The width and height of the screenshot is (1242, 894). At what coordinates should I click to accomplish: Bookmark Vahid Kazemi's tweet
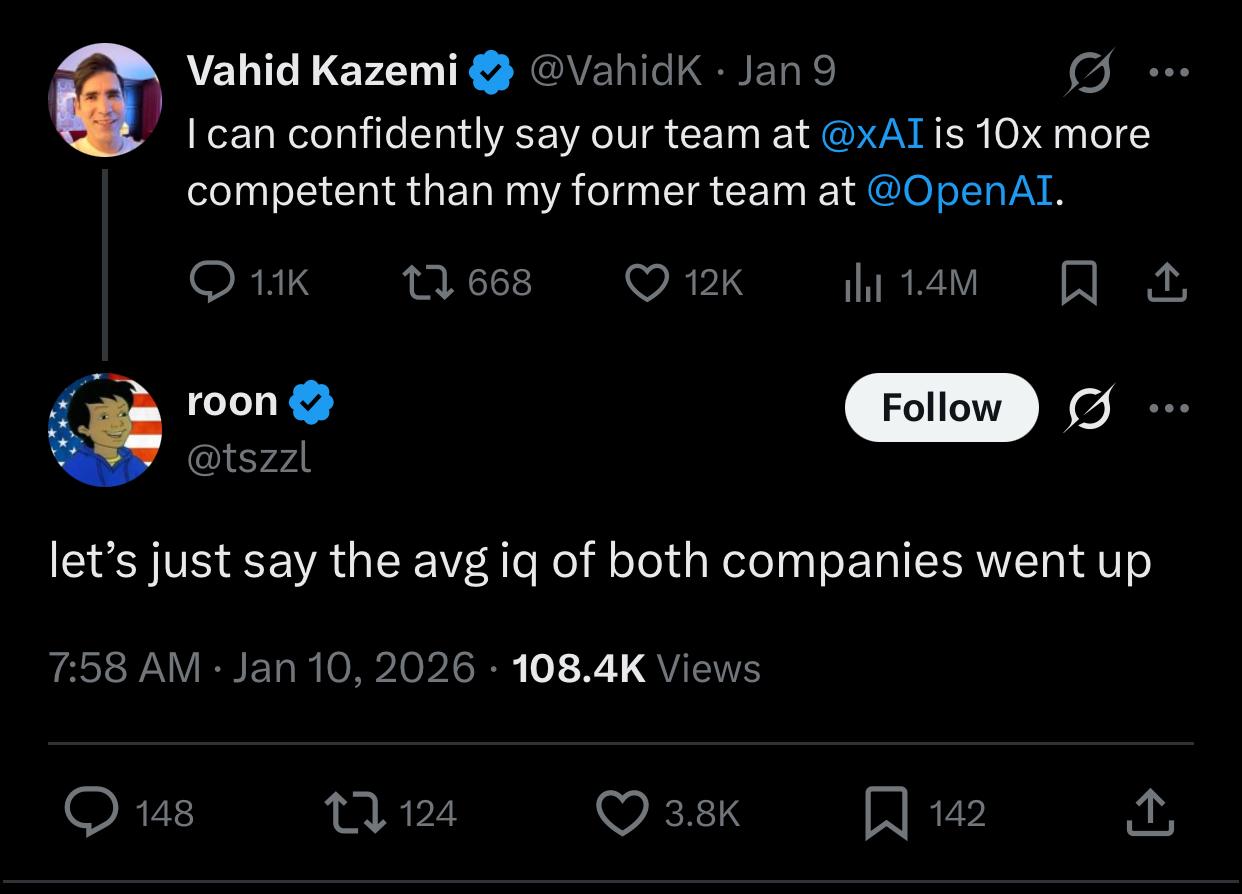(1079, 283)
